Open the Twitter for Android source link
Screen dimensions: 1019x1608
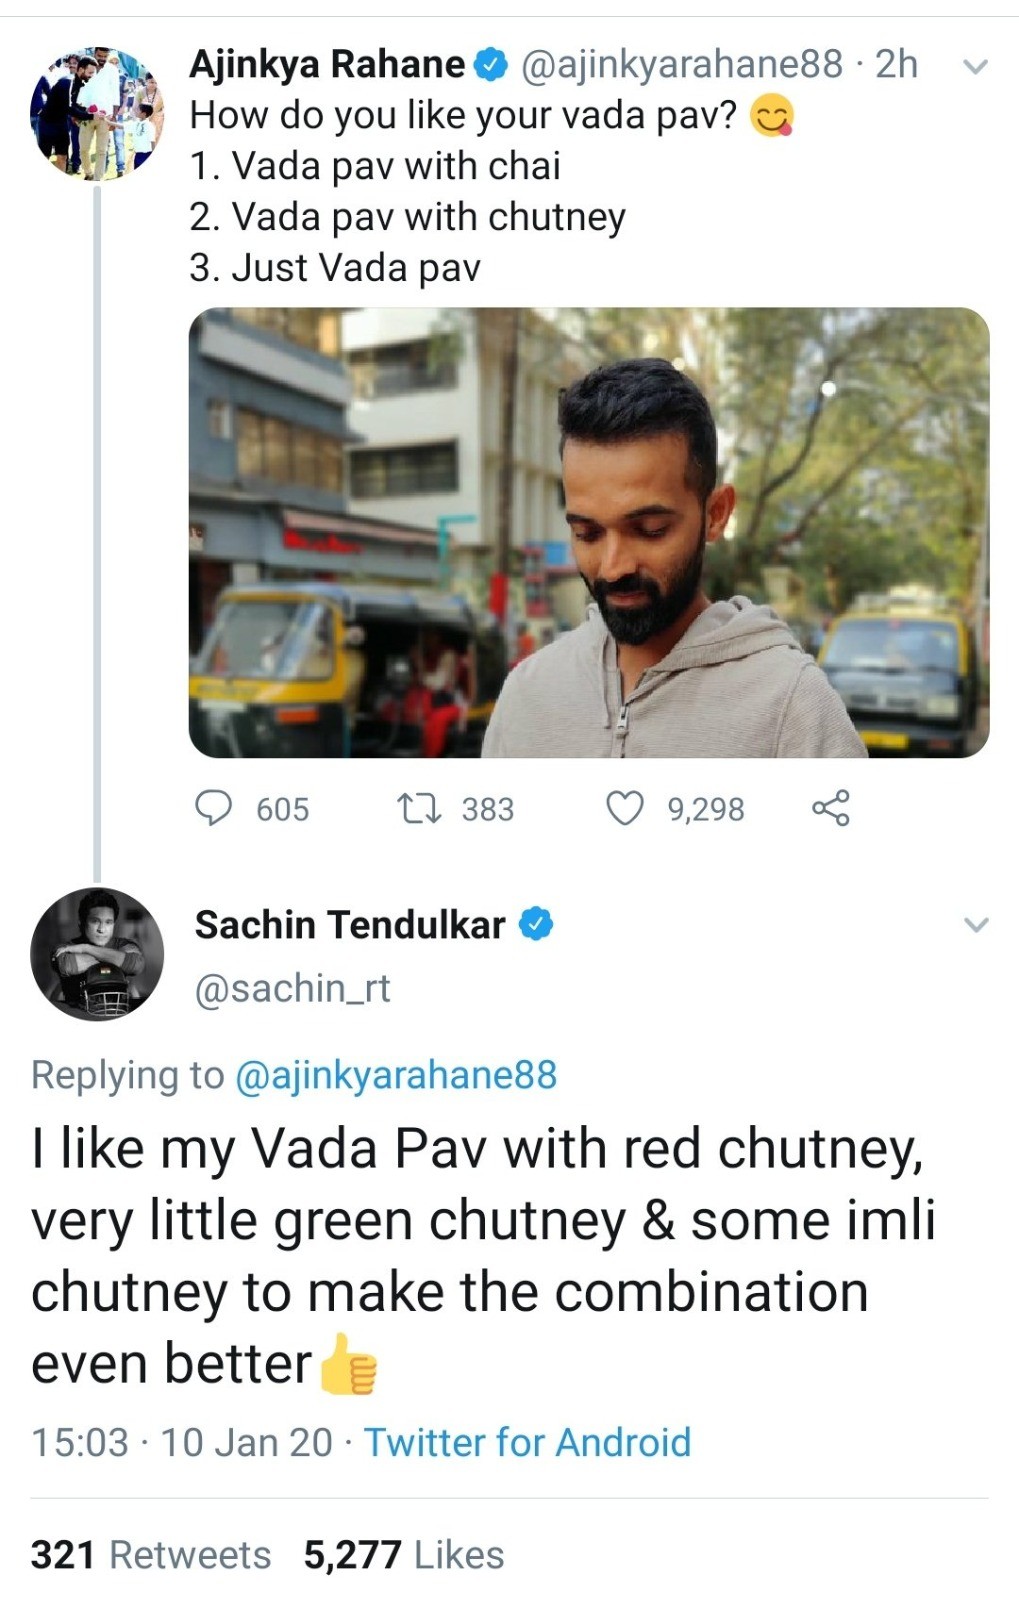click(x=527, y=1442)
